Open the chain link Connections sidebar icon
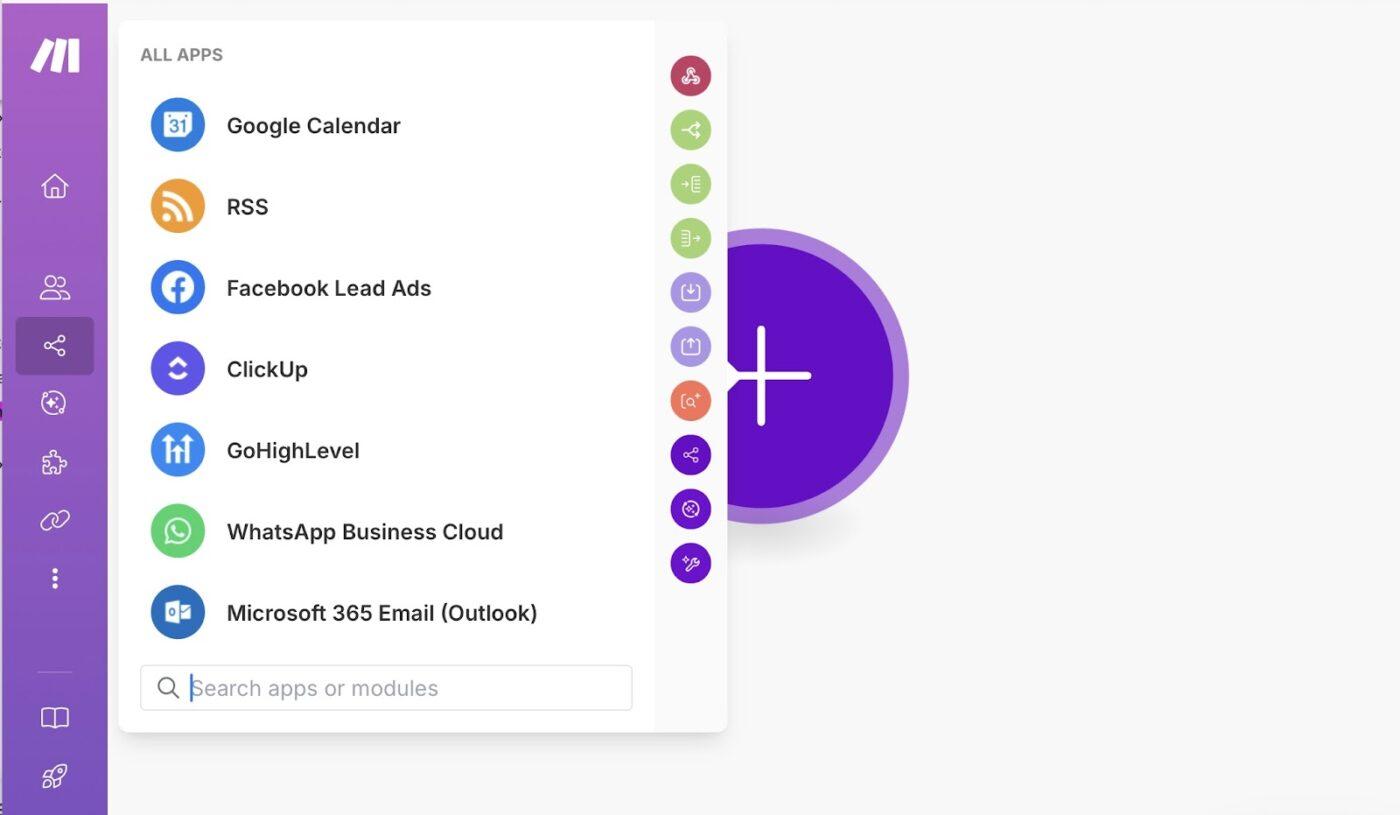 [x=55, y=520]
